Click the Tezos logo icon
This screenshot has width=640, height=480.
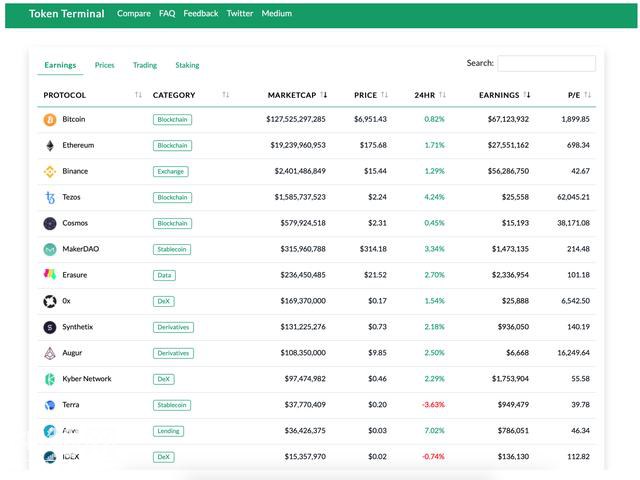coord(50,198)
